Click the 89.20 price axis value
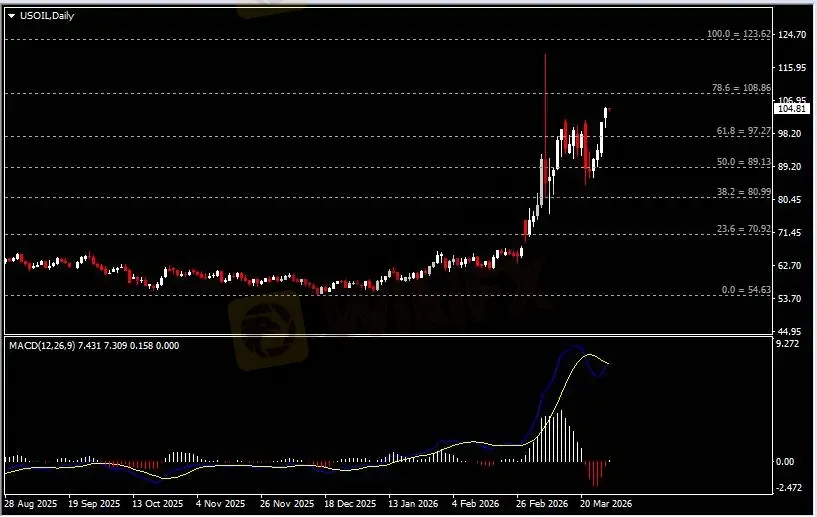Screen dimensions: 817x517 point(789,166)
